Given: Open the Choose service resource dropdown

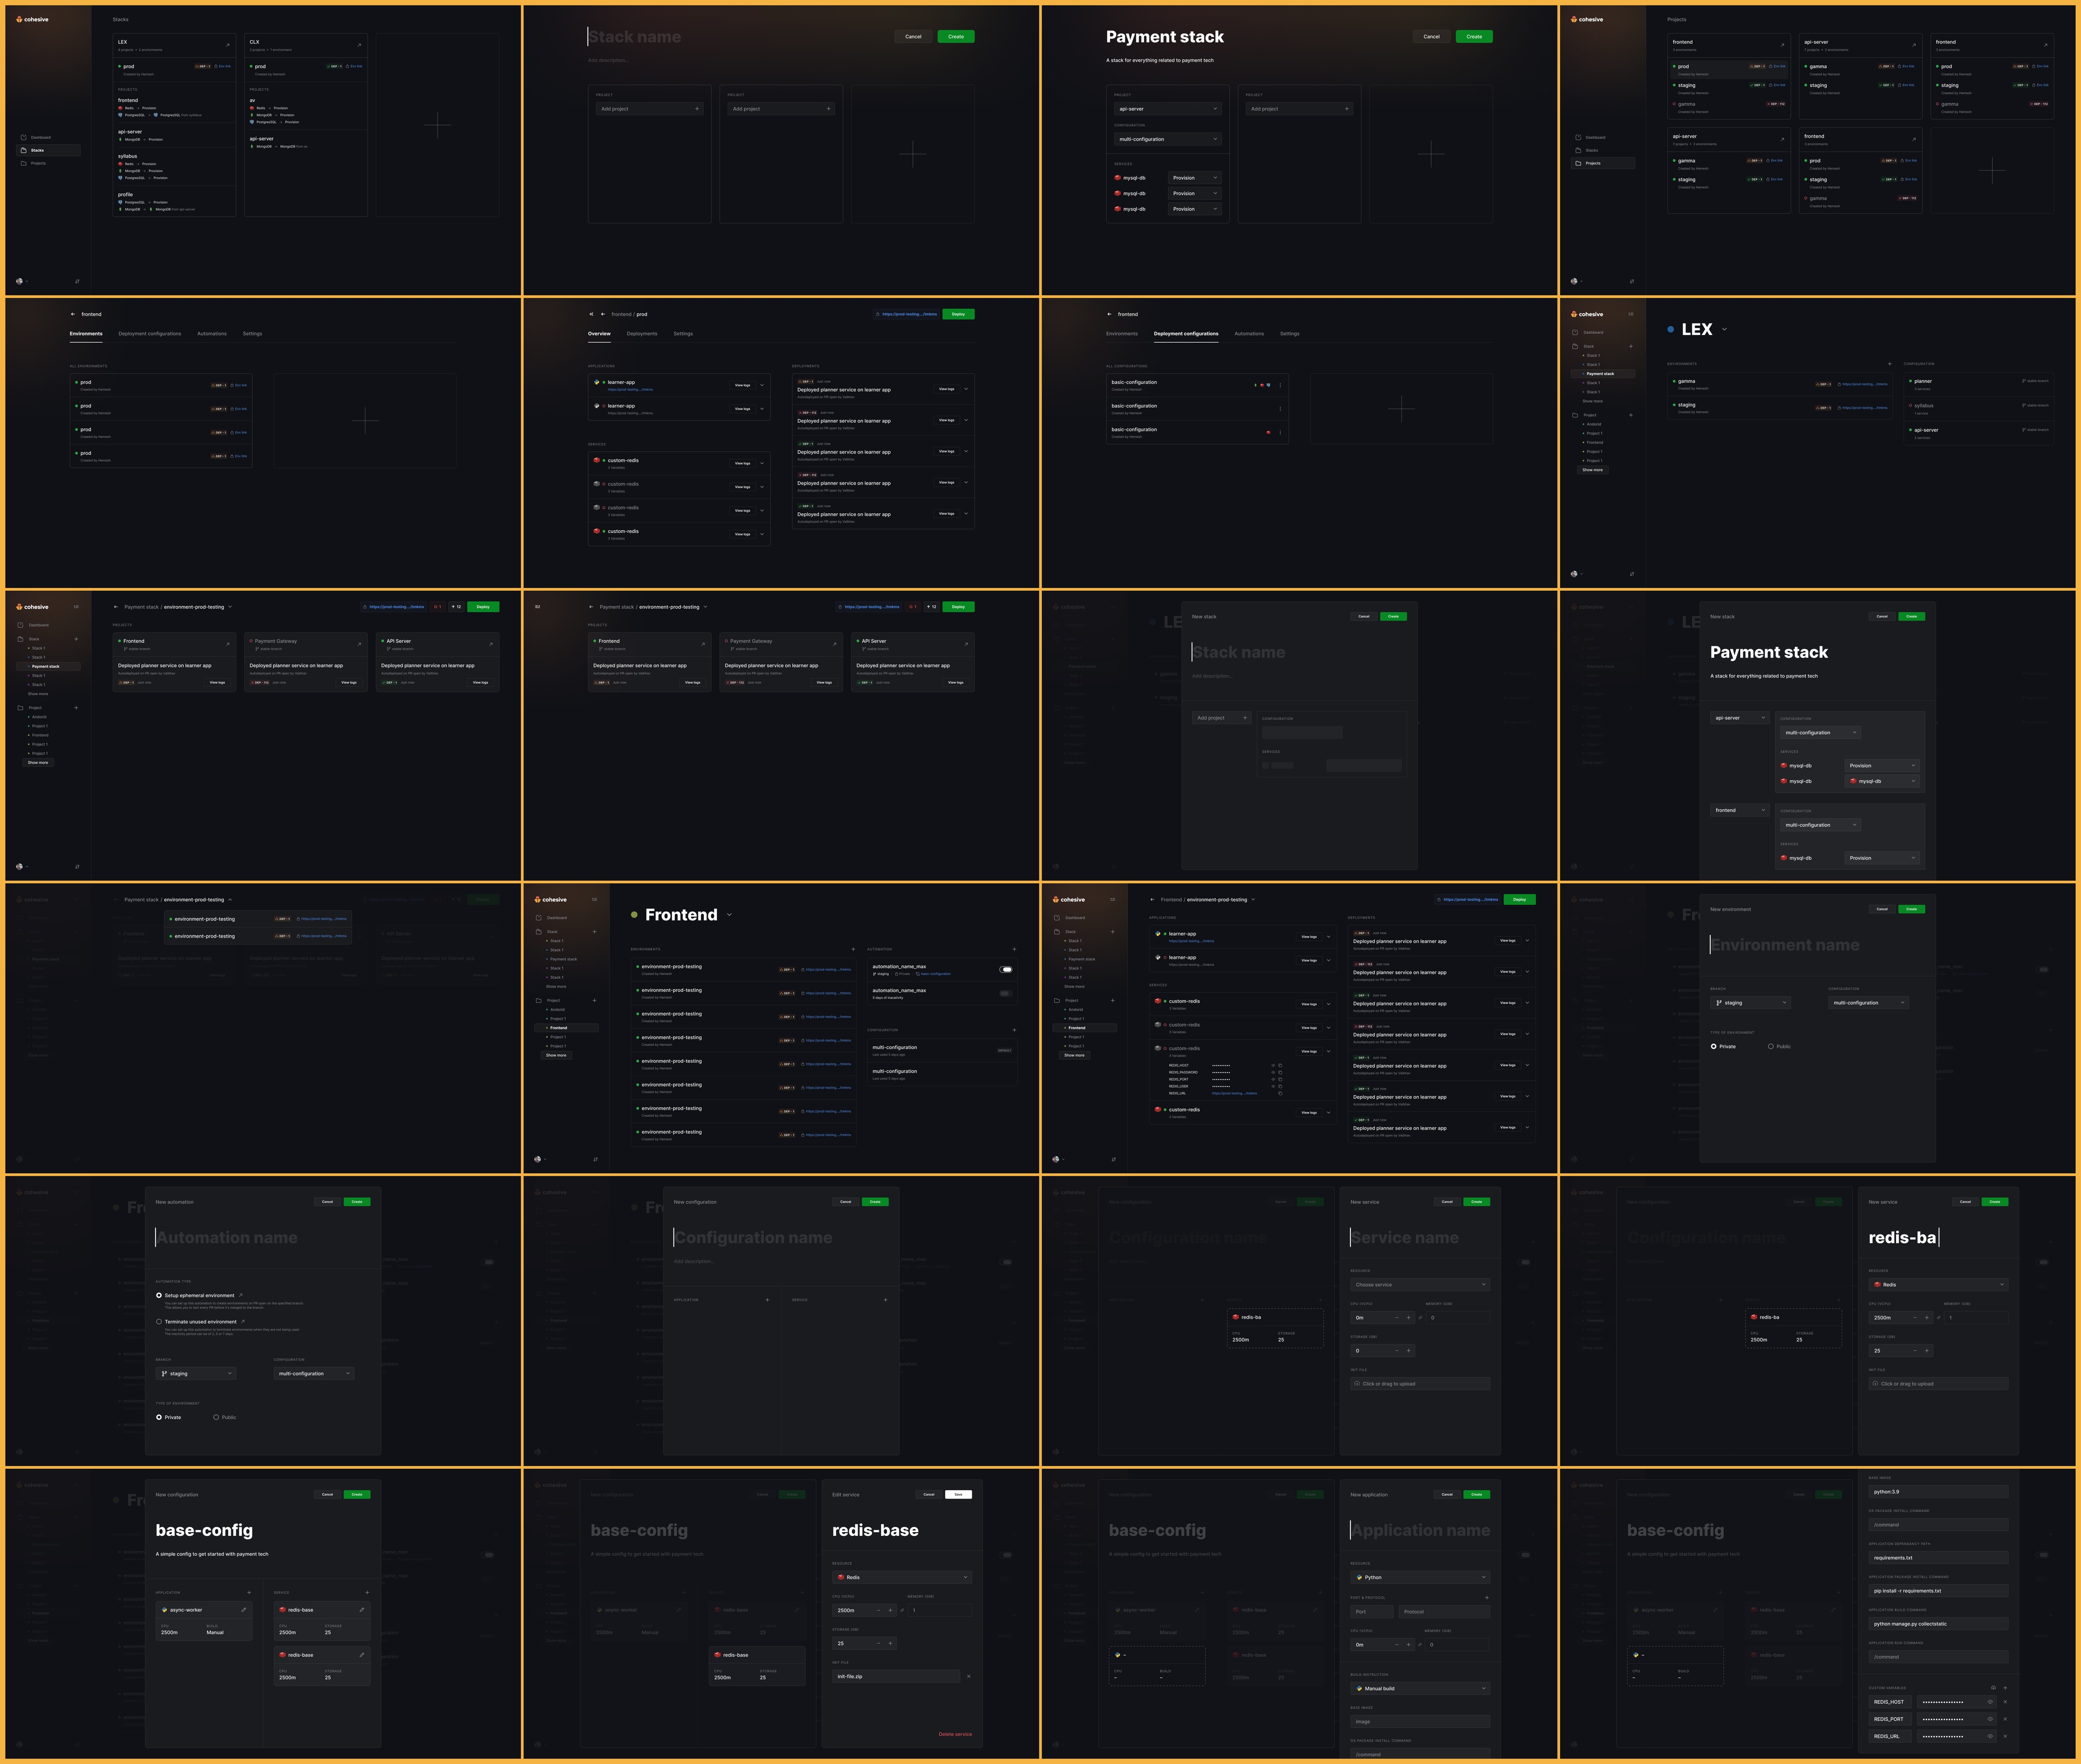Looking at the screenshot, I should pos(1419,1285).
